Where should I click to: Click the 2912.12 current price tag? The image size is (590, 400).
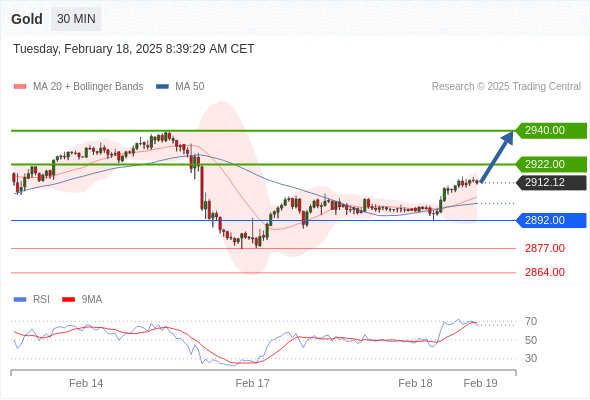(551, 183)
